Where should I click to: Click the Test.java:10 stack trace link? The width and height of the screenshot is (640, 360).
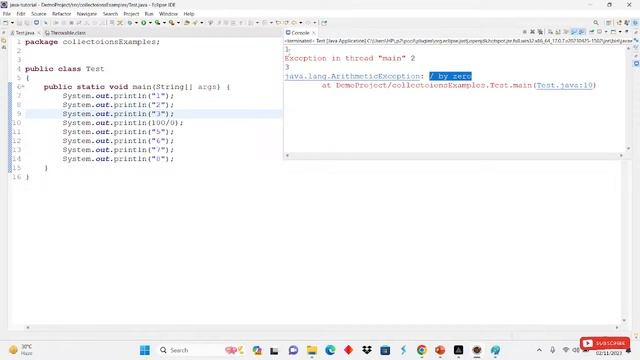(564, 85)
